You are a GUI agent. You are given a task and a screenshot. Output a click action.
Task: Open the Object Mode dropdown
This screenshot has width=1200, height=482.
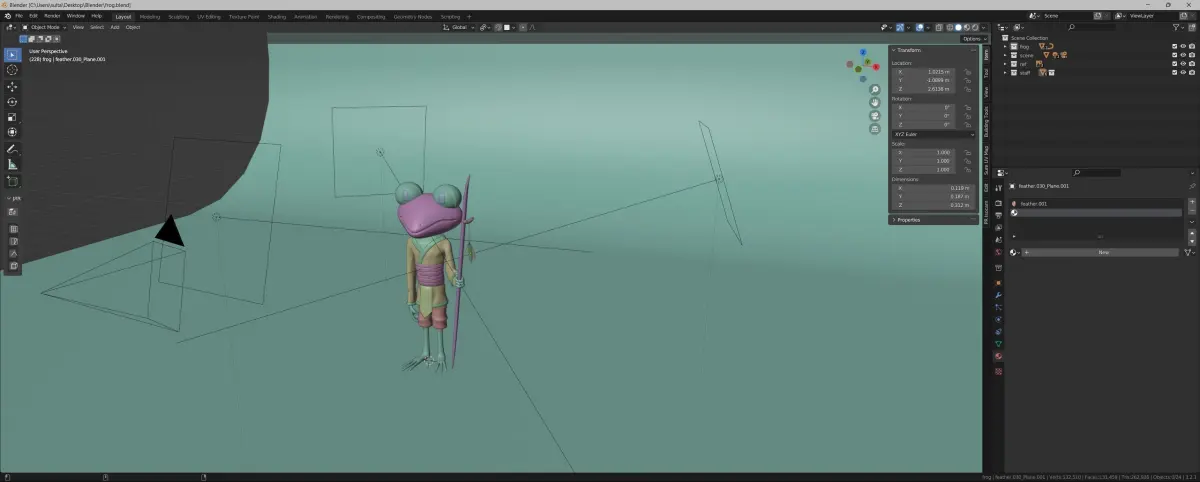point(44,27)
